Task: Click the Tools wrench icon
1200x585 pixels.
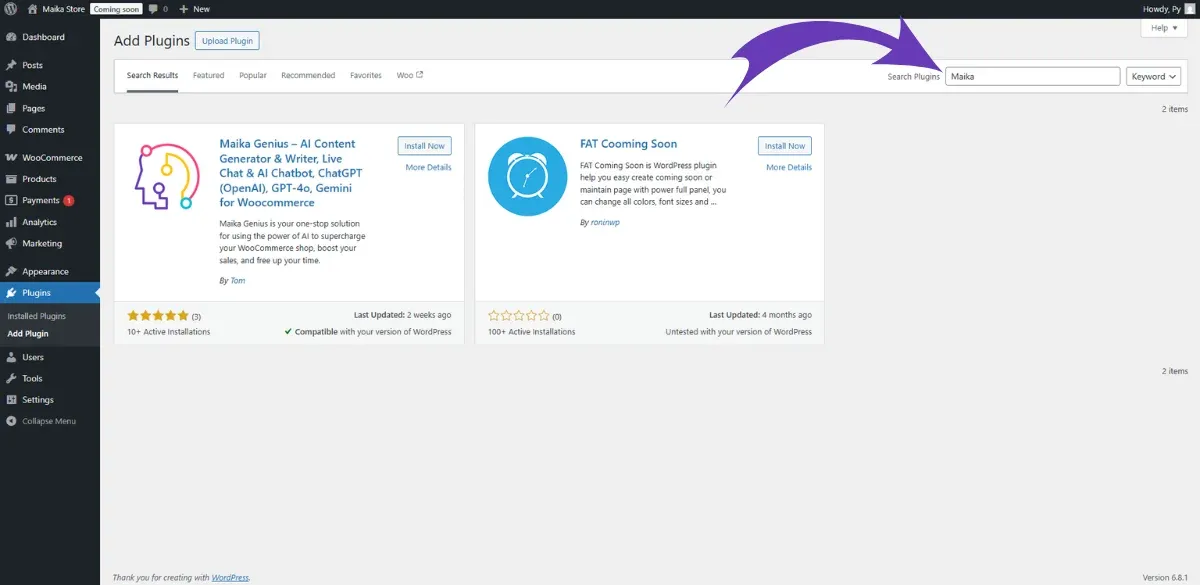Action: (11, 378)
